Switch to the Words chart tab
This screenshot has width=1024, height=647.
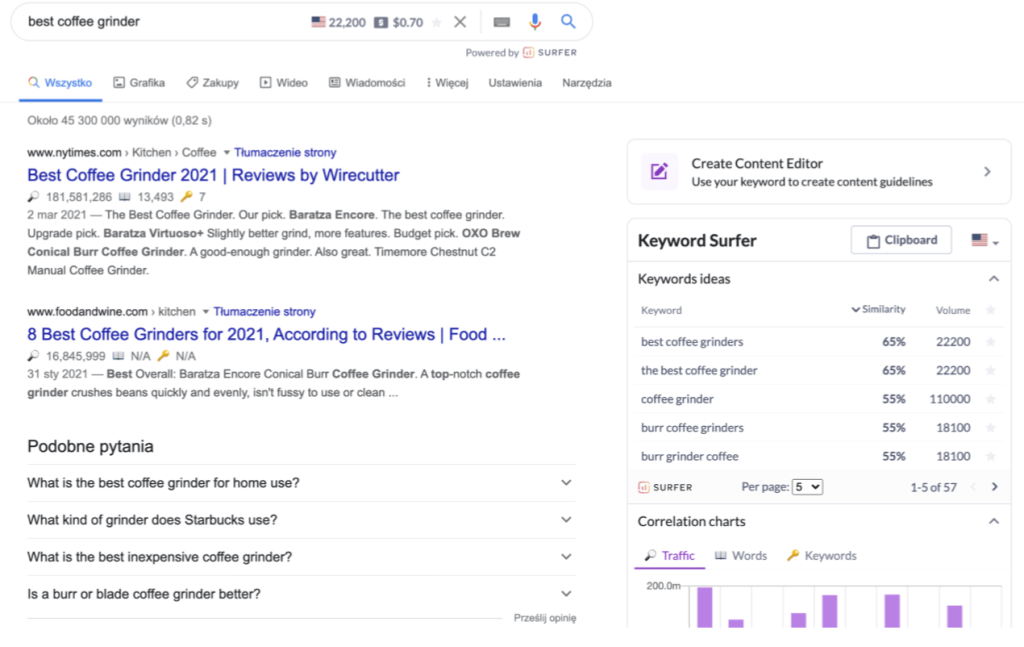[x=741, y=556]
